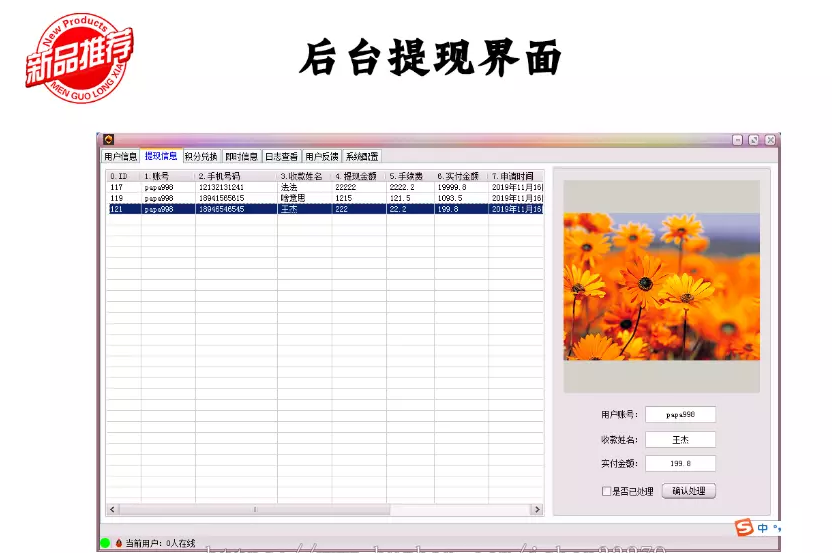This screenshot has width=832, height=553.
Task: Select the row with ID 119
Action: point(325,198)
